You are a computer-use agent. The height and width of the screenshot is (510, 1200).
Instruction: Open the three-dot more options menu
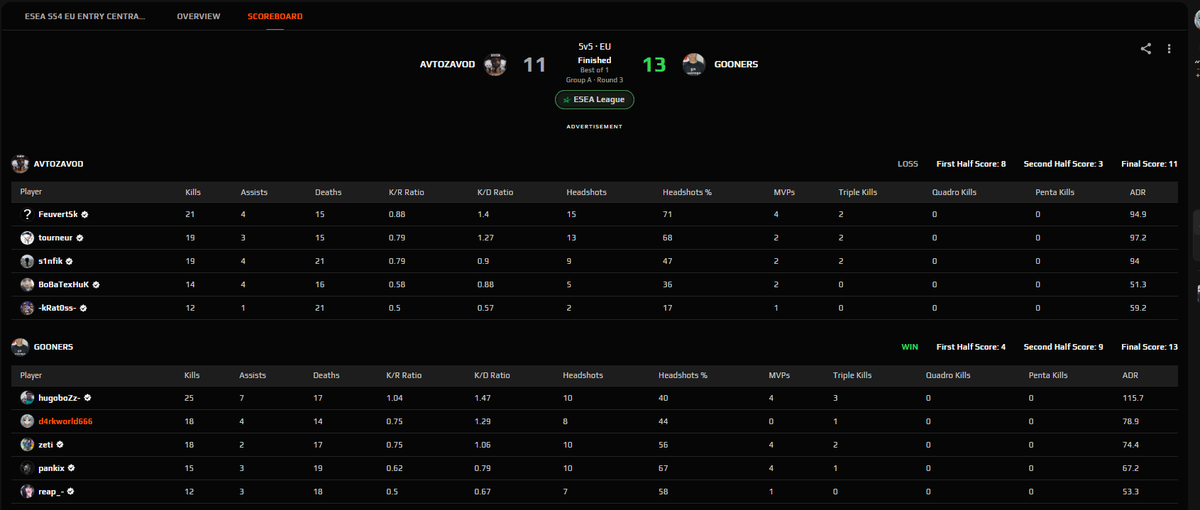[1168, 48]
